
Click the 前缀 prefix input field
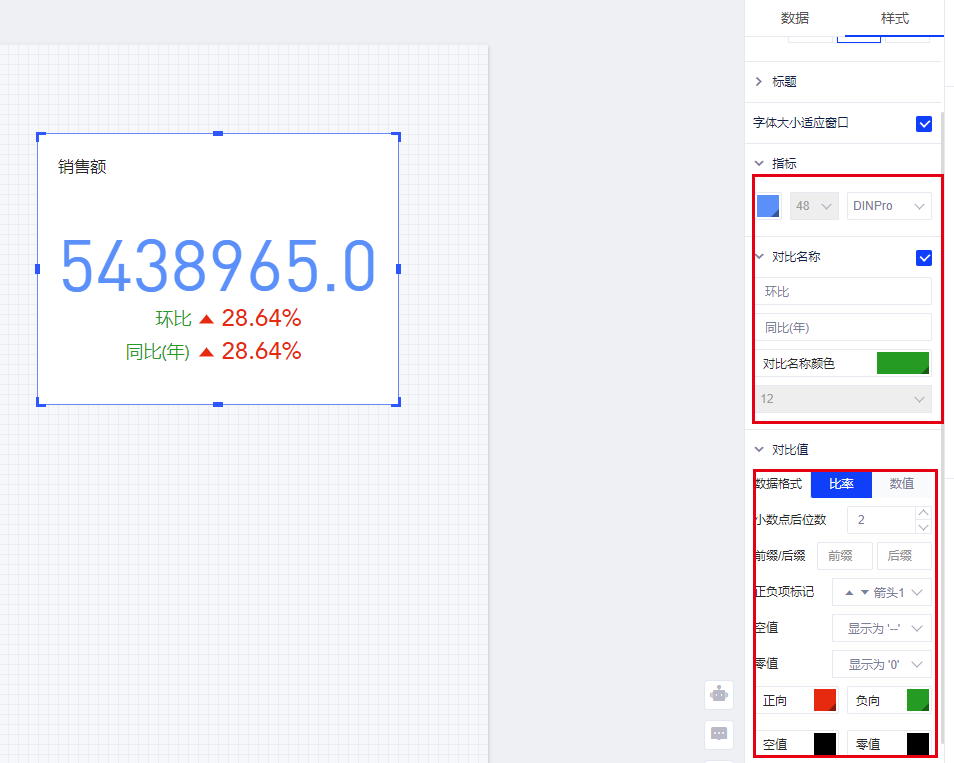[844, 556]
